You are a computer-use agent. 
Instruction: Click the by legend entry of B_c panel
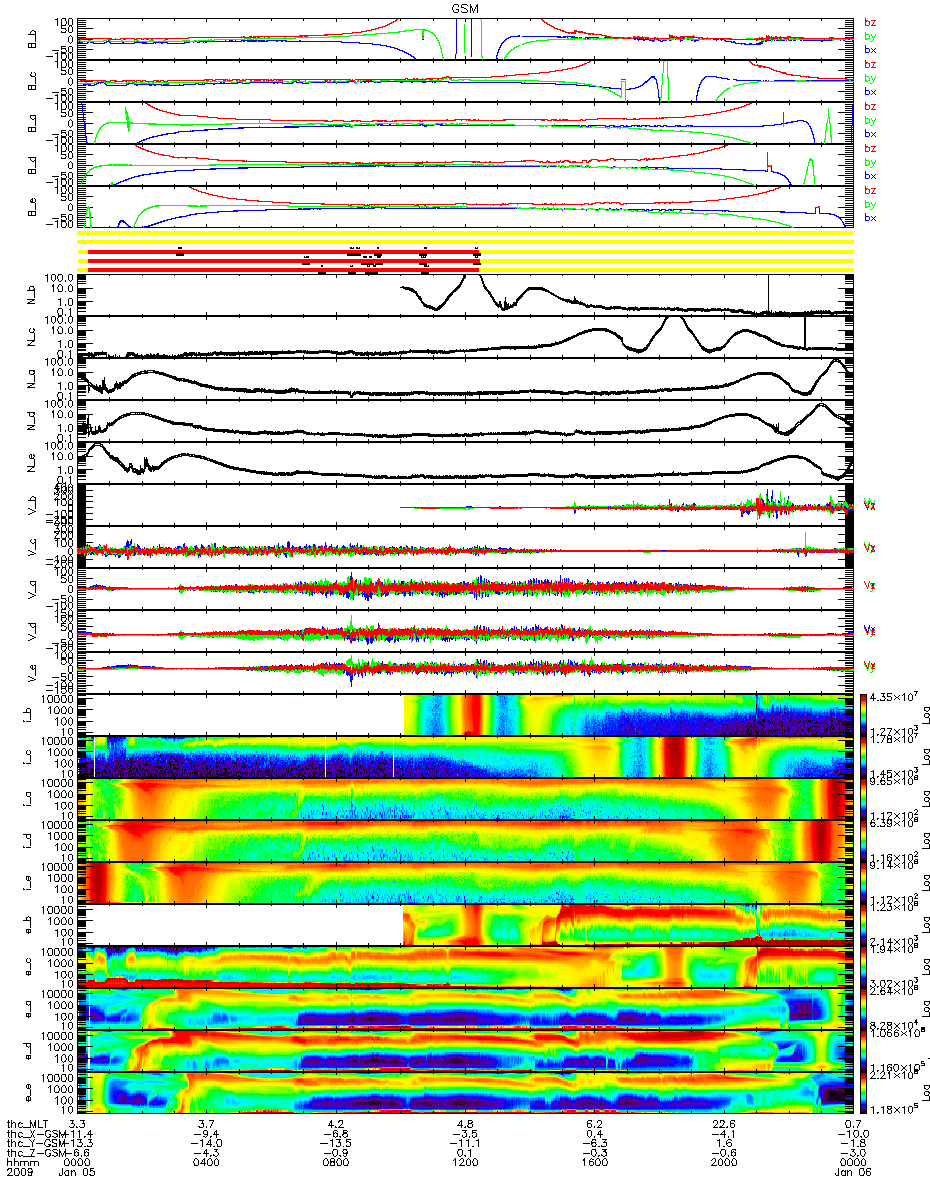(870, 78)
